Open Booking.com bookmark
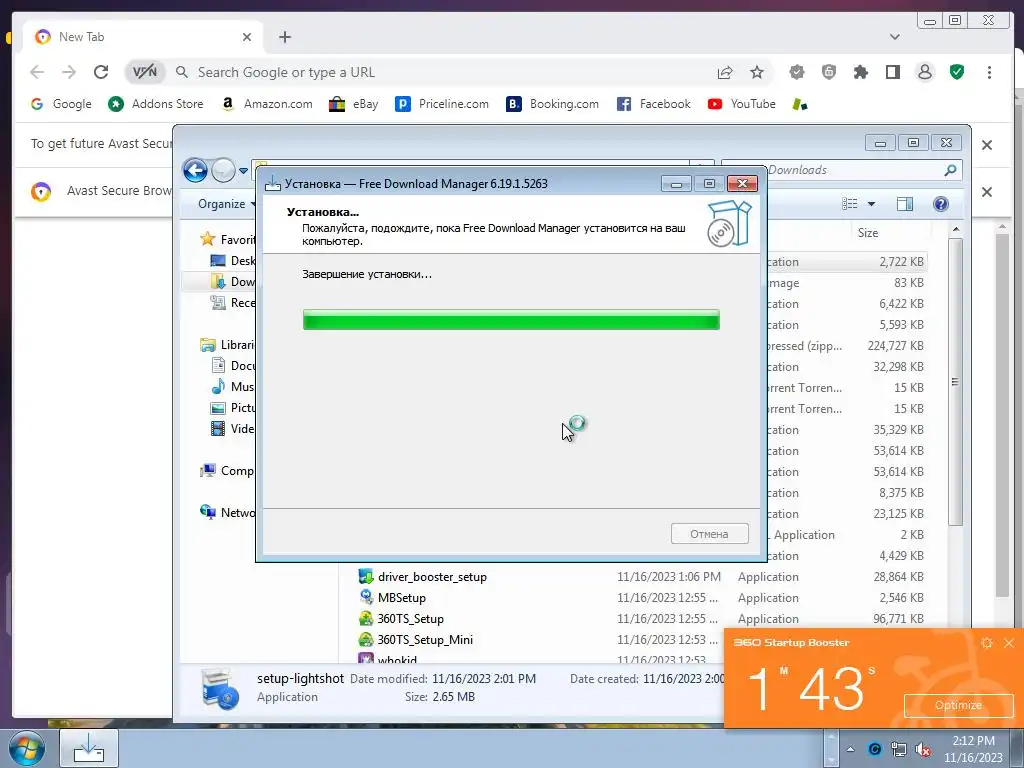The height and width of the screenshot is (768, 1024). pos(552,104)
